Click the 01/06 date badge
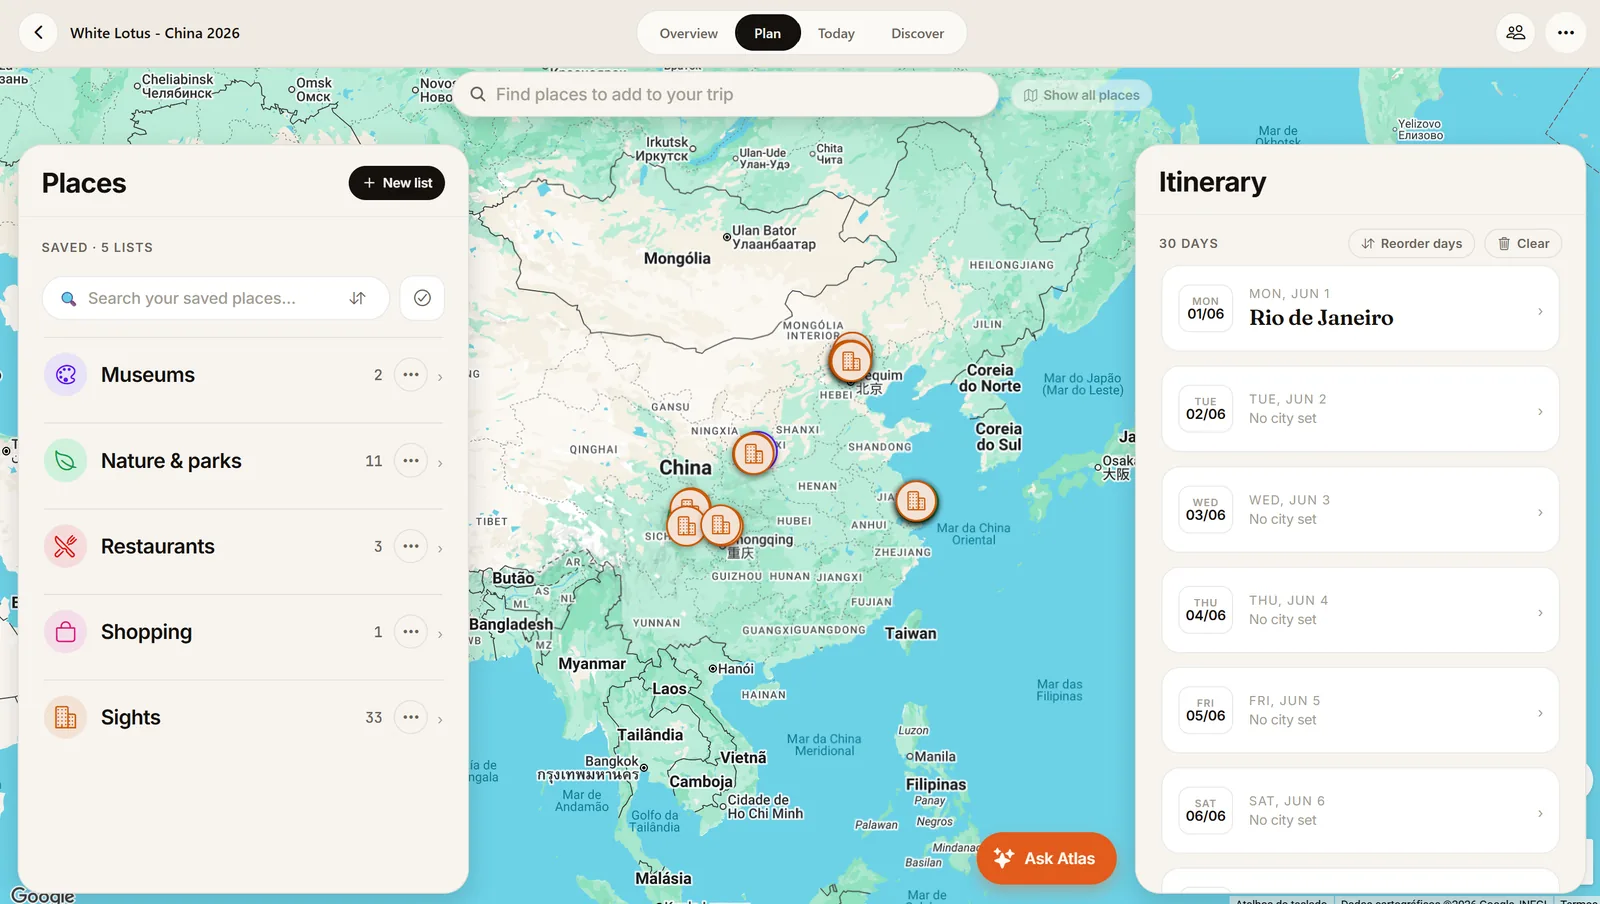Image resolution: width=1600 pixels, height=904 pixels. coord(1206,308)
